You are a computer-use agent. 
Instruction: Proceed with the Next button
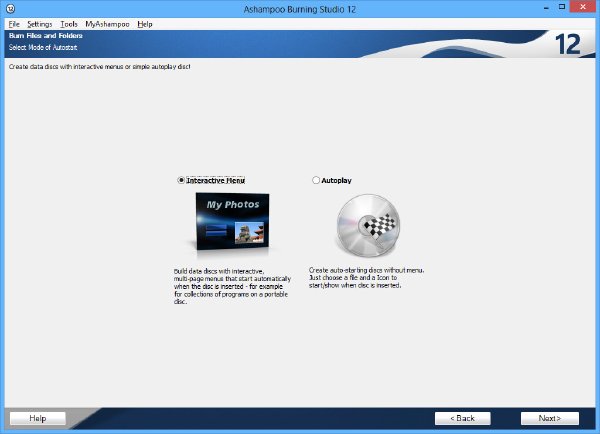(x=549, y=418)
